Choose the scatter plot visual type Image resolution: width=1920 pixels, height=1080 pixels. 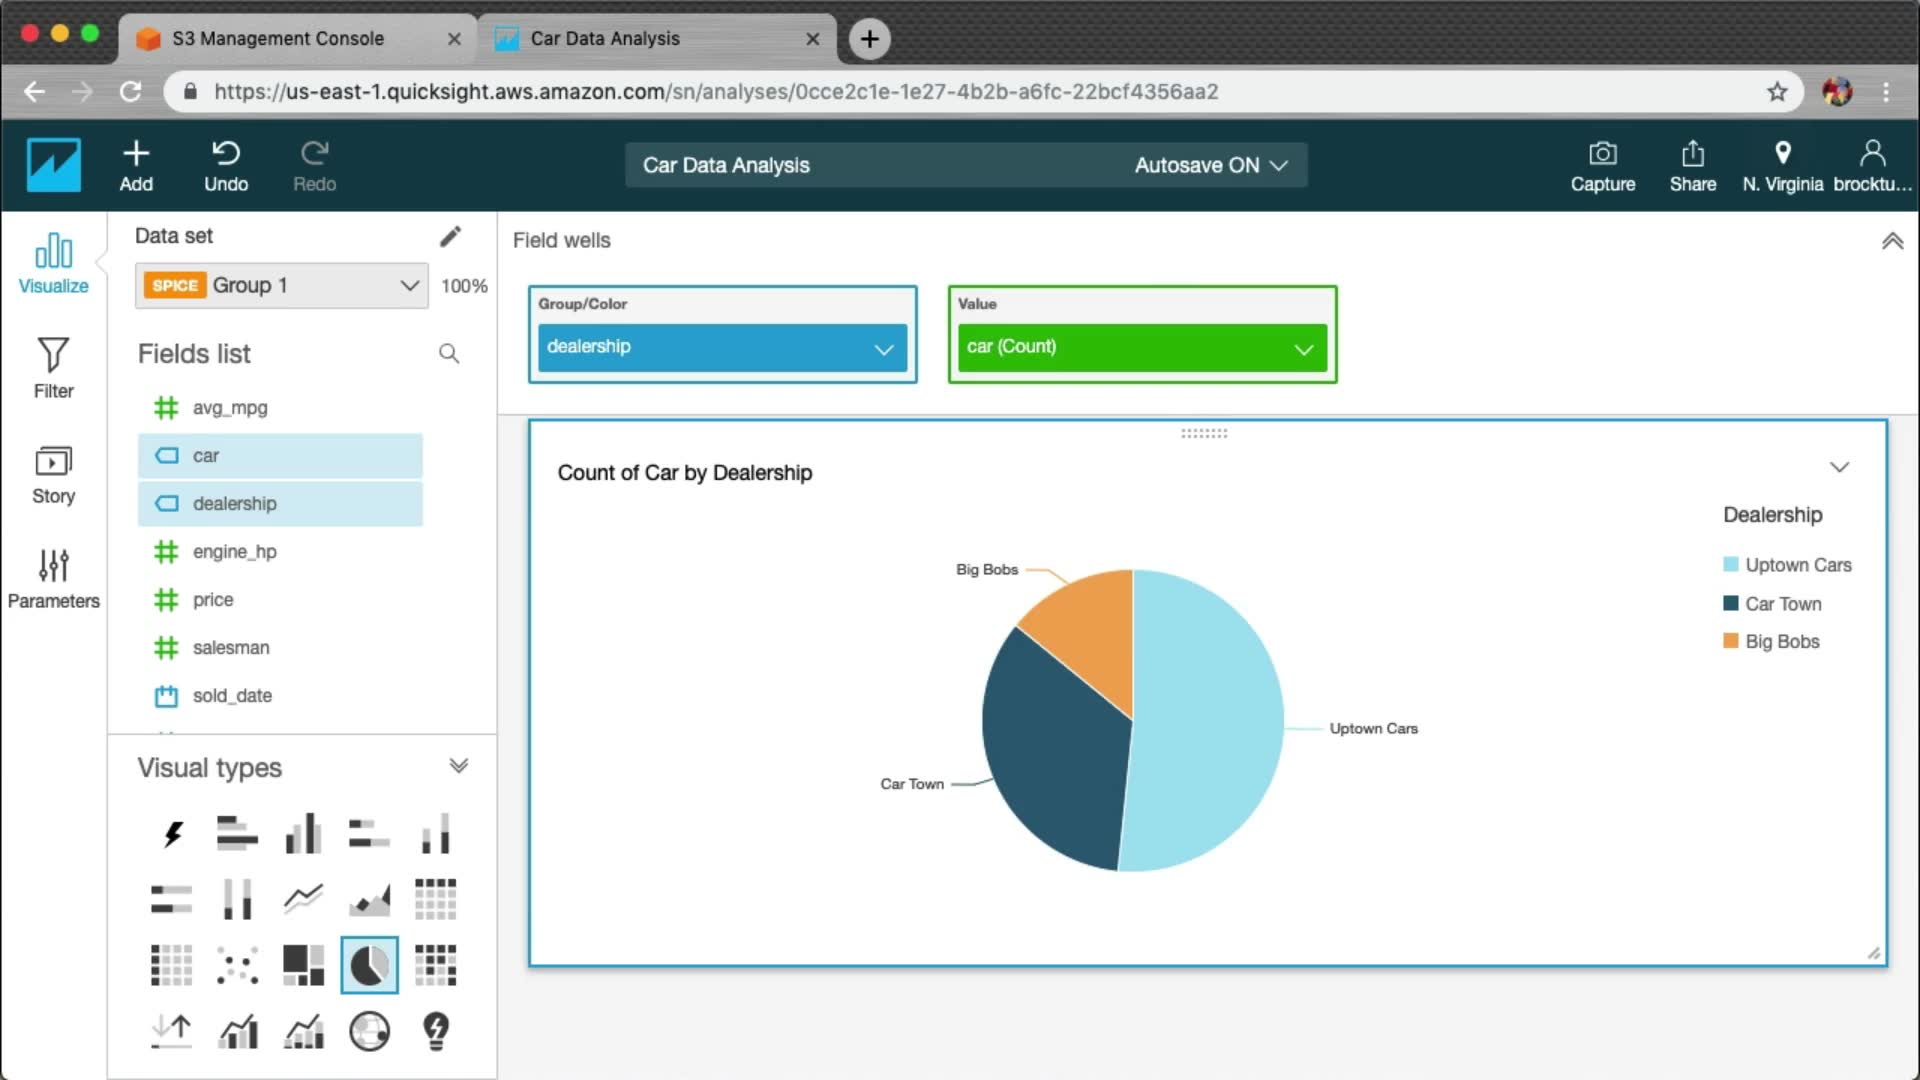237,965
